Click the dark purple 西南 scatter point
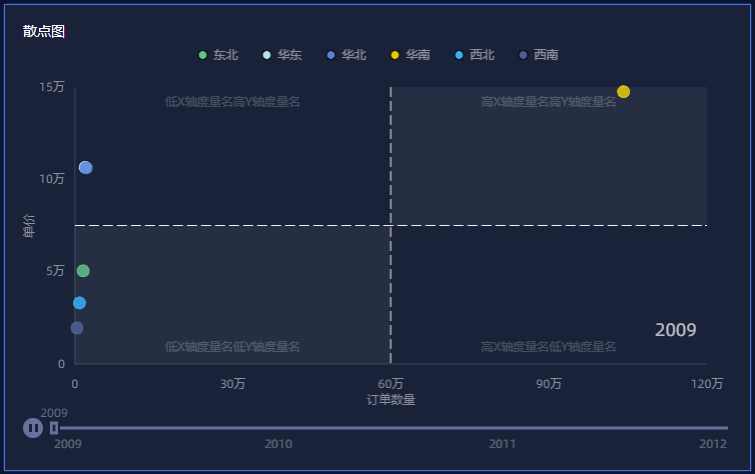 tap(77, 328)
